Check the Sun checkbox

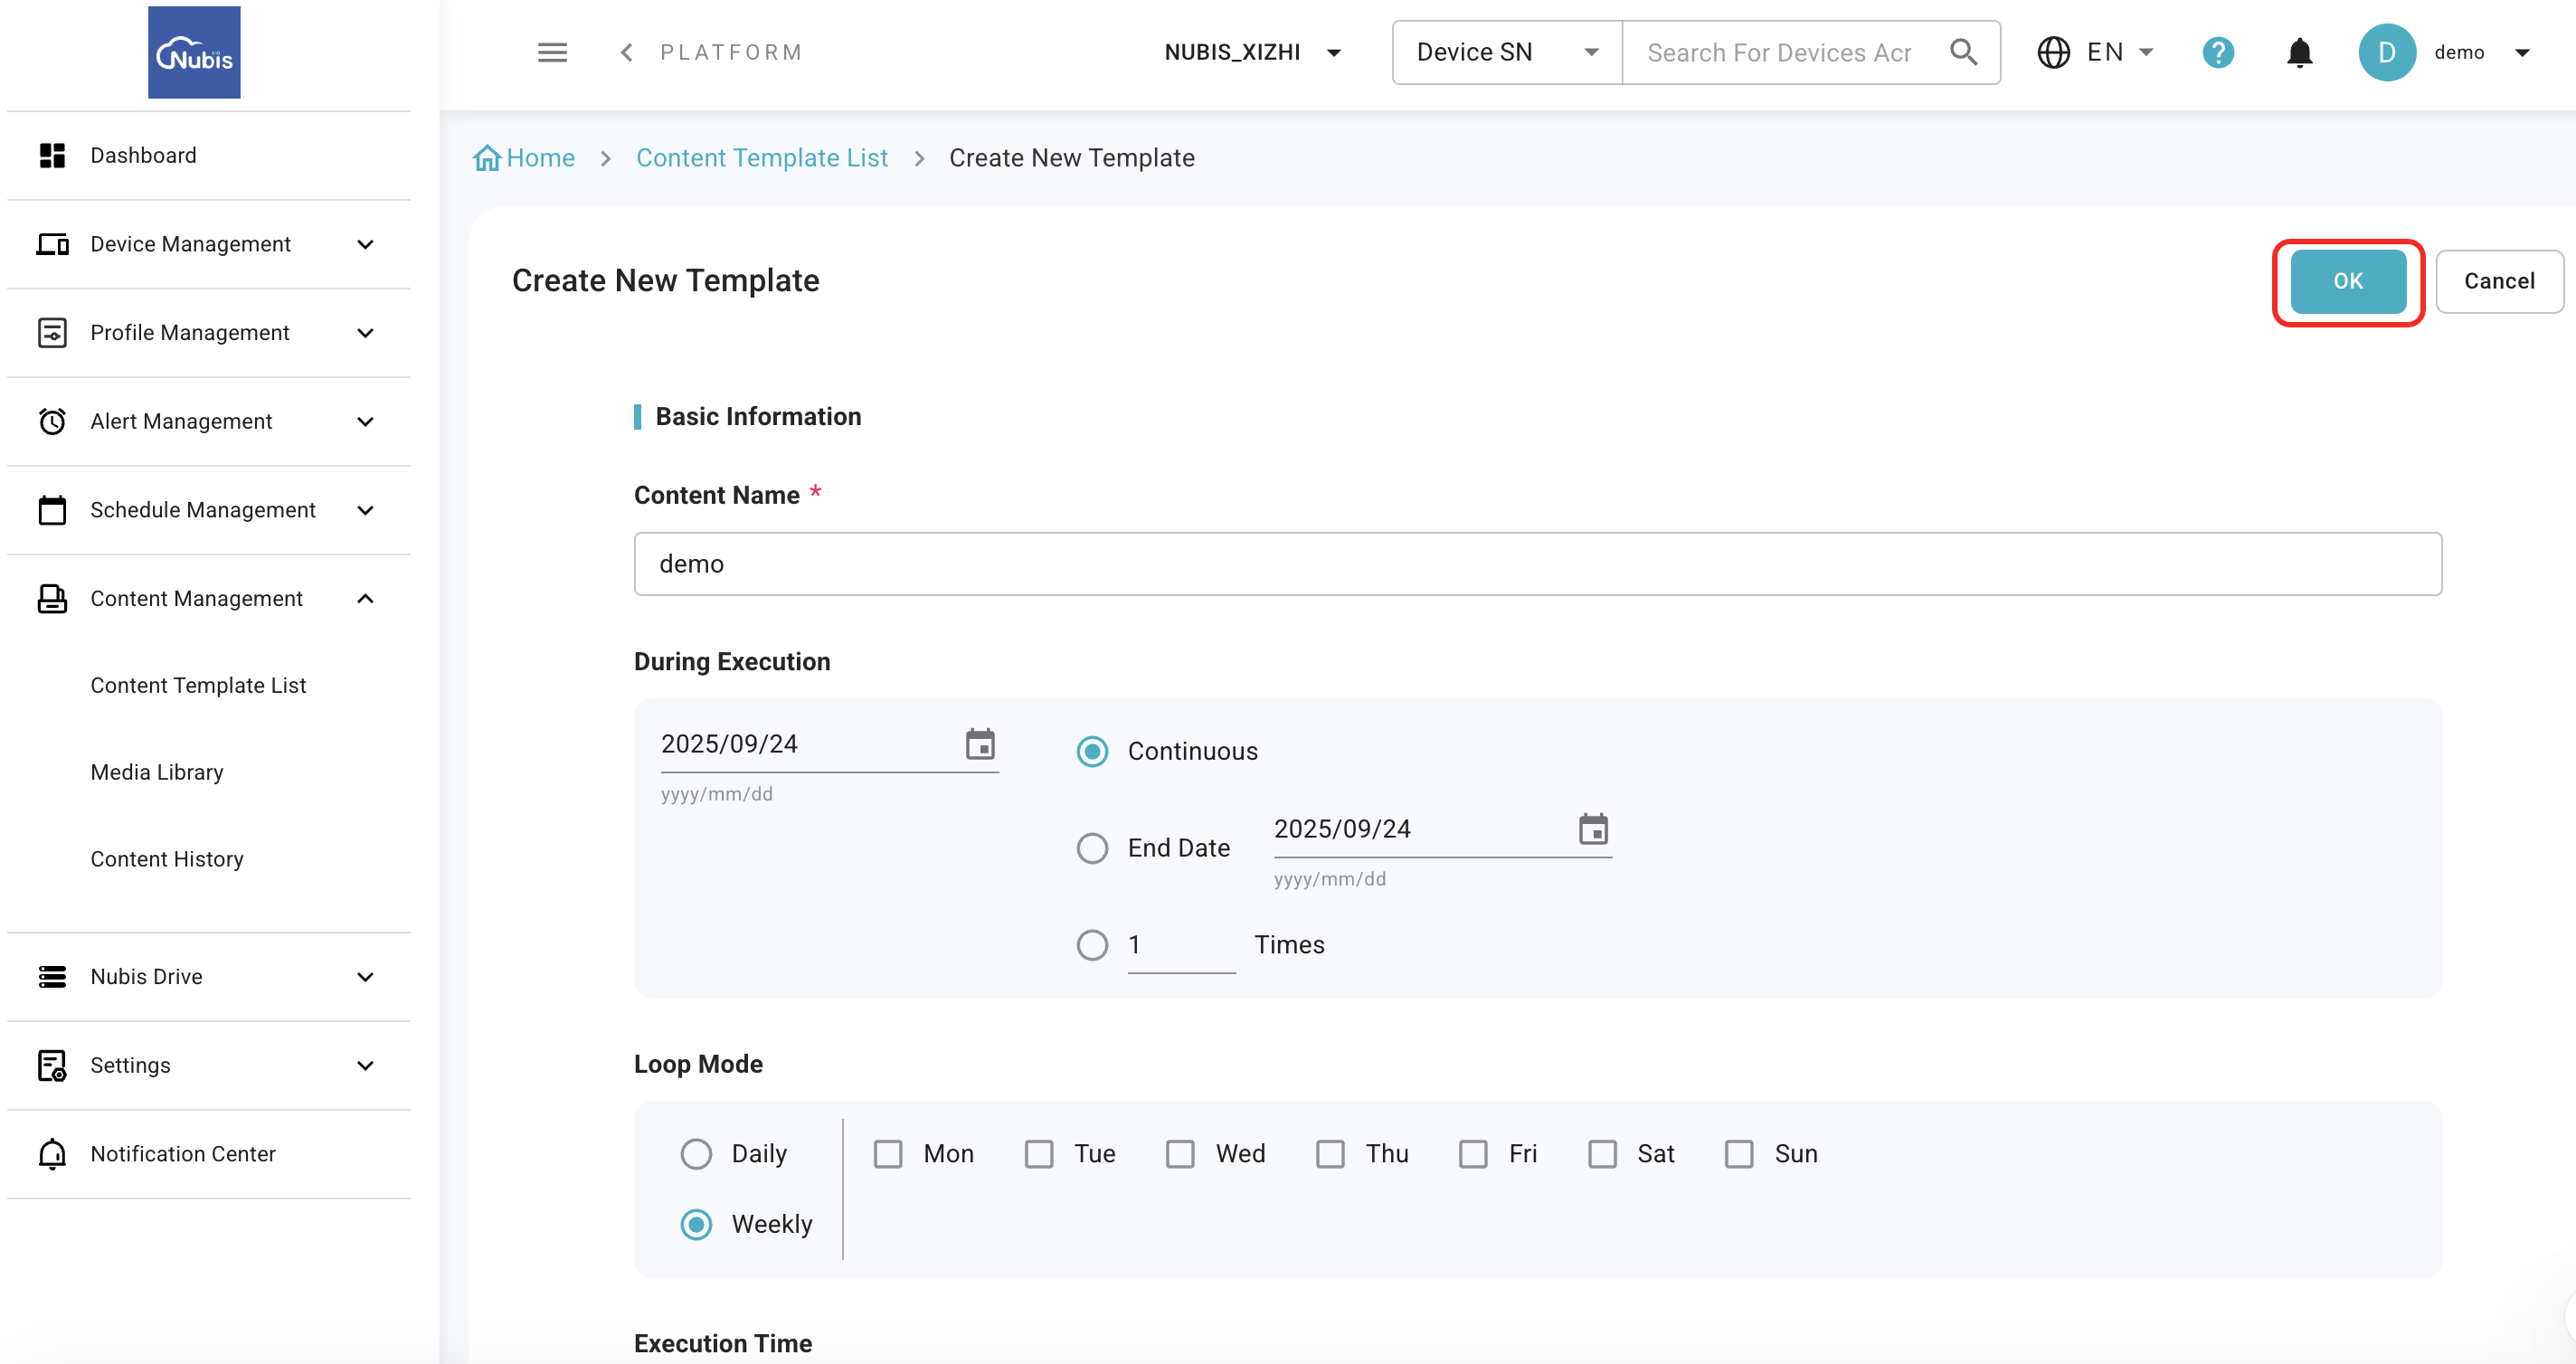(x=1739, y=1153)
